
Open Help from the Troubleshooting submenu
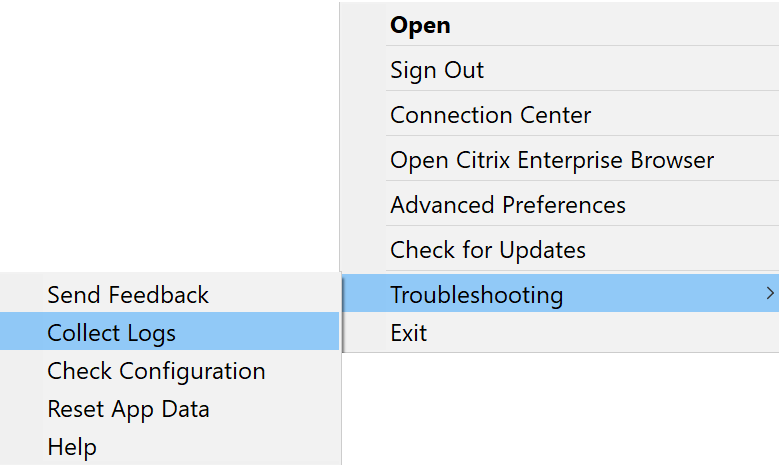click(72, 447)
